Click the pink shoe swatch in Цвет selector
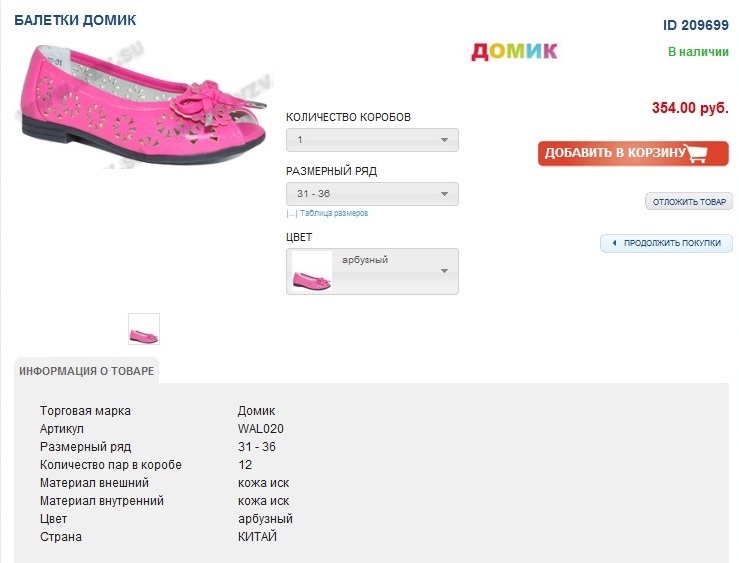Image resolution: width=739 pixels, height=563 pixels. (x=311, y=272)
